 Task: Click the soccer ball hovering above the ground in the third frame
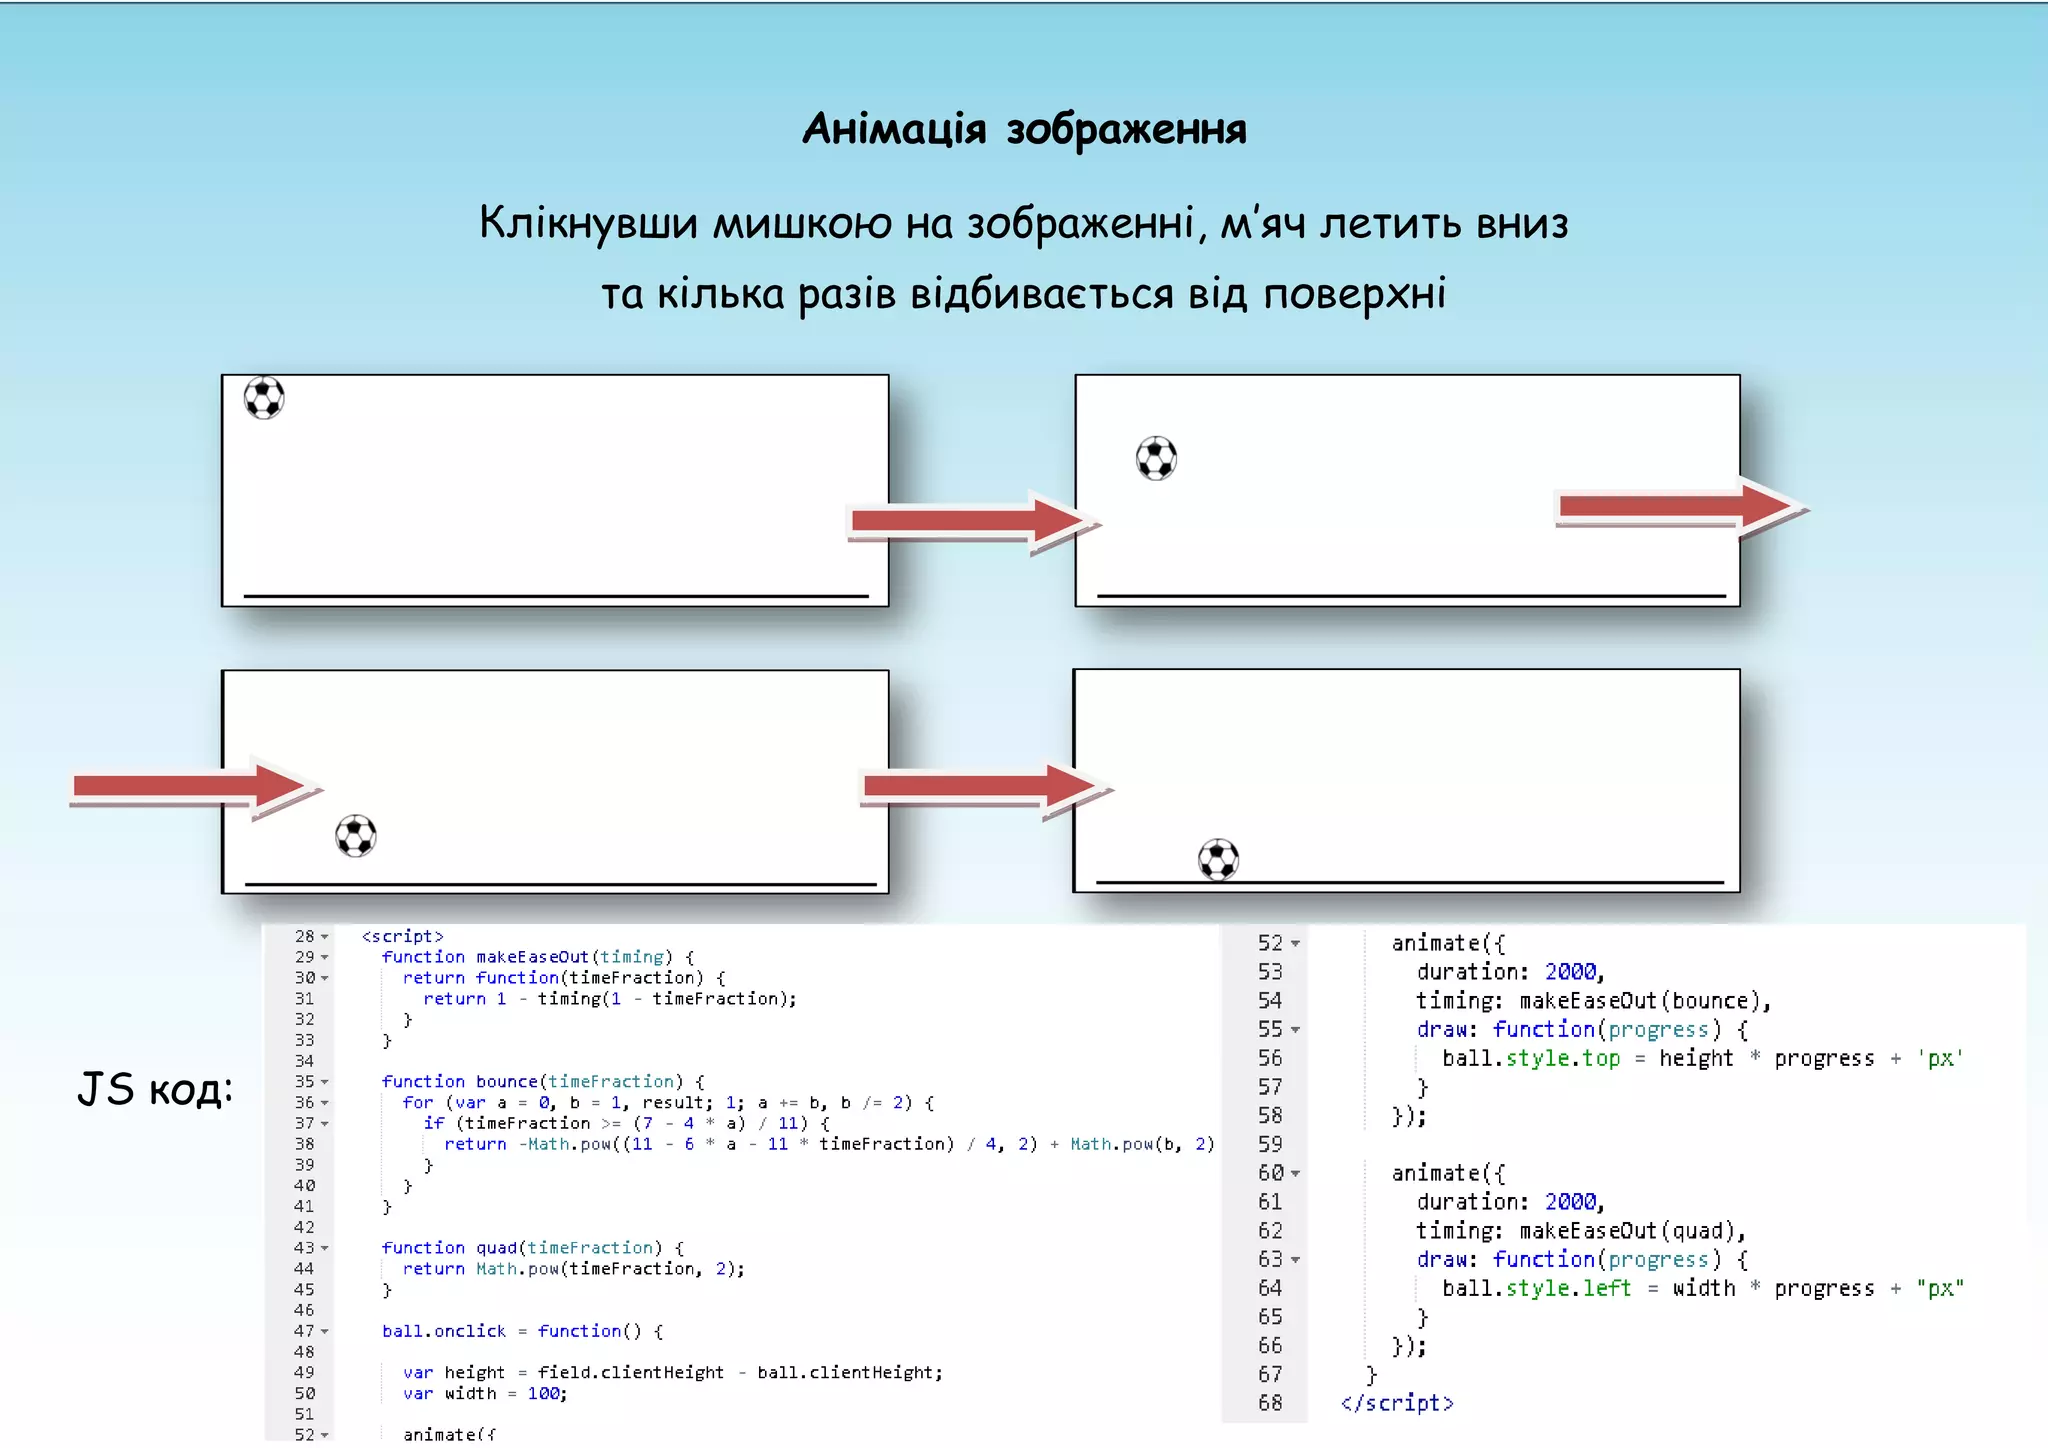(356, 836)
